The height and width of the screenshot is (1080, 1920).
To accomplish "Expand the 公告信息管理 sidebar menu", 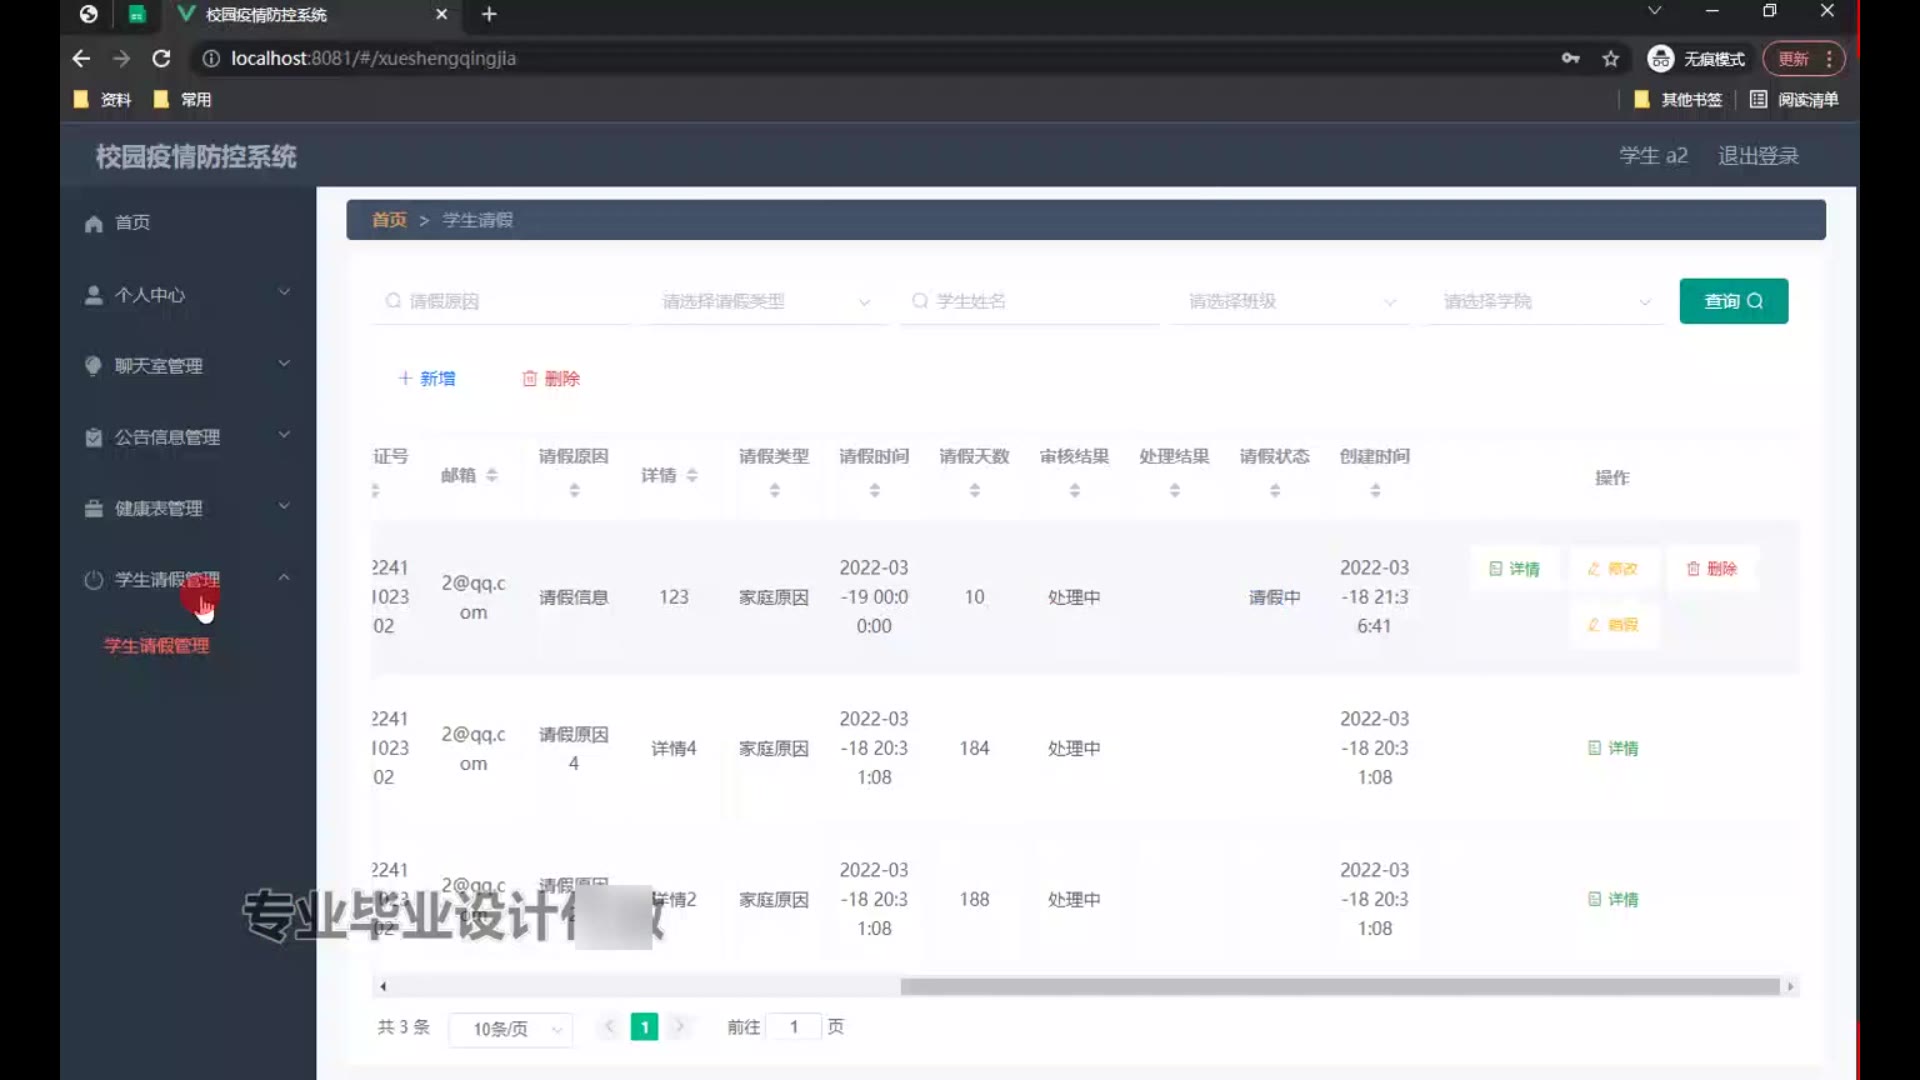I will (284, 435).
